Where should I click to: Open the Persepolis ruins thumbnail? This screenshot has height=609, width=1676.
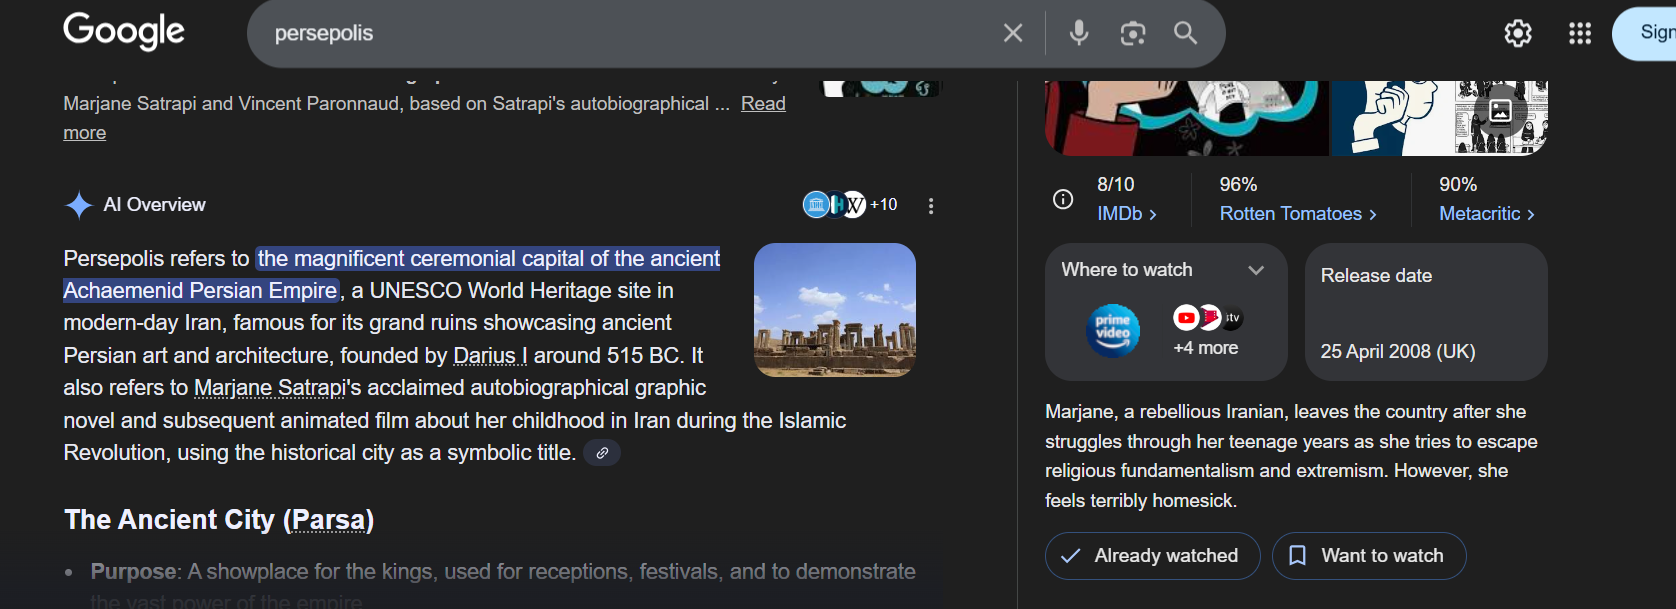pos(834,310)
